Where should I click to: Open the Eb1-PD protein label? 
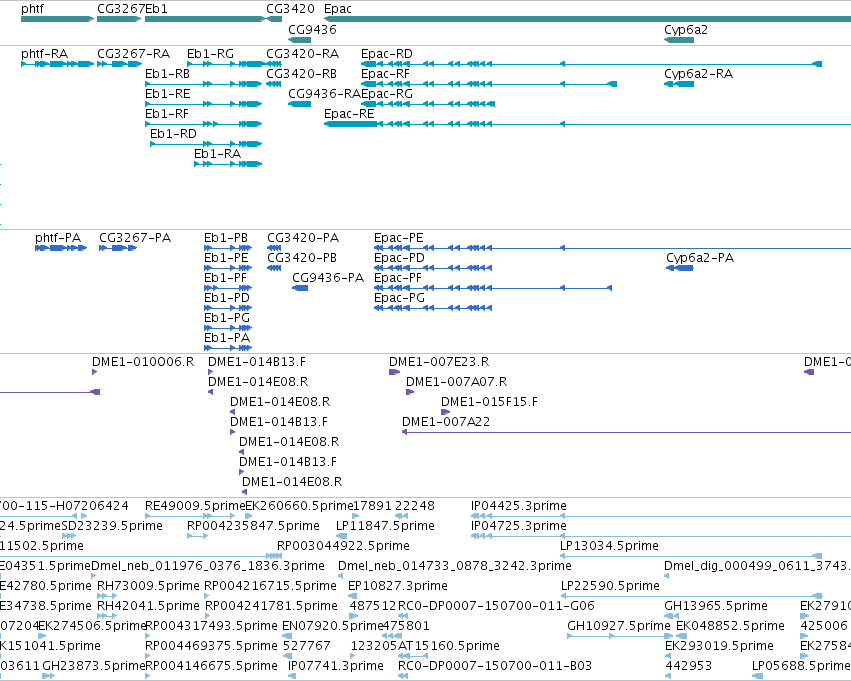point(227,298)
